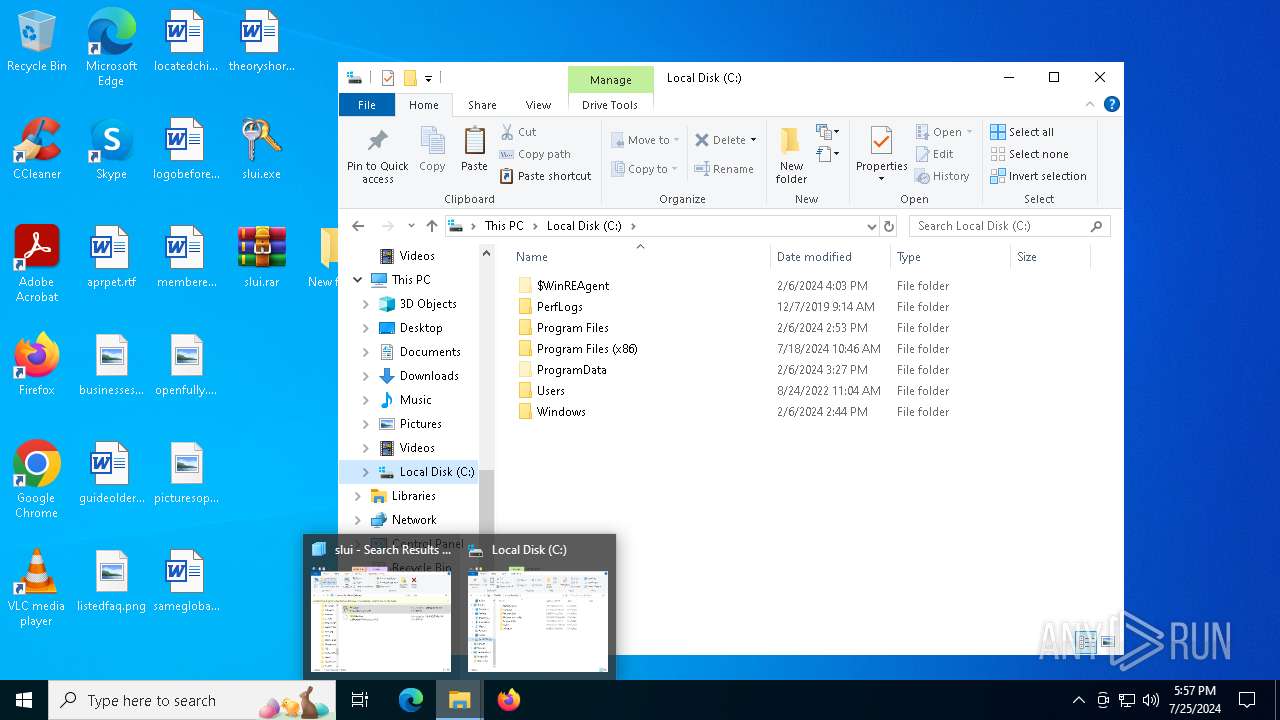Click the Help question mark icon
The image size is (1280, 720).
pos(1111,104)
